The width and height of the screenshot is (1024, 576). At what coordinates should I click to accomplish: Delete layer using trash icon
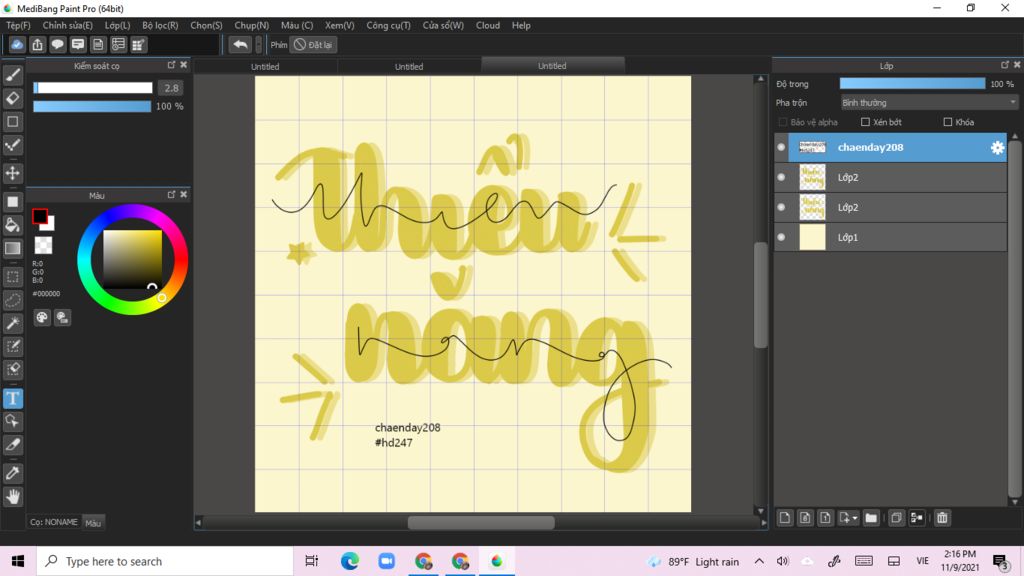click(x=942, y=518)
